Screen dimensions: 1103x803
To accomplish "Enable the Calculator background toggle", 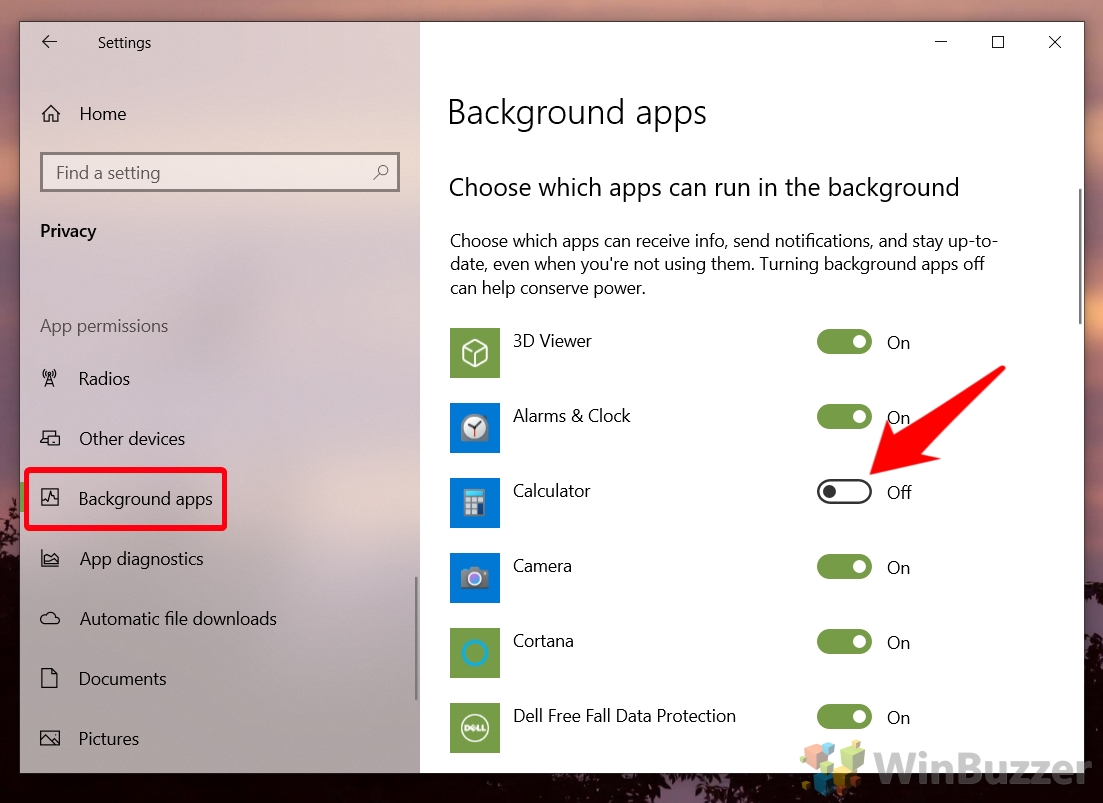I will [844, 492].
